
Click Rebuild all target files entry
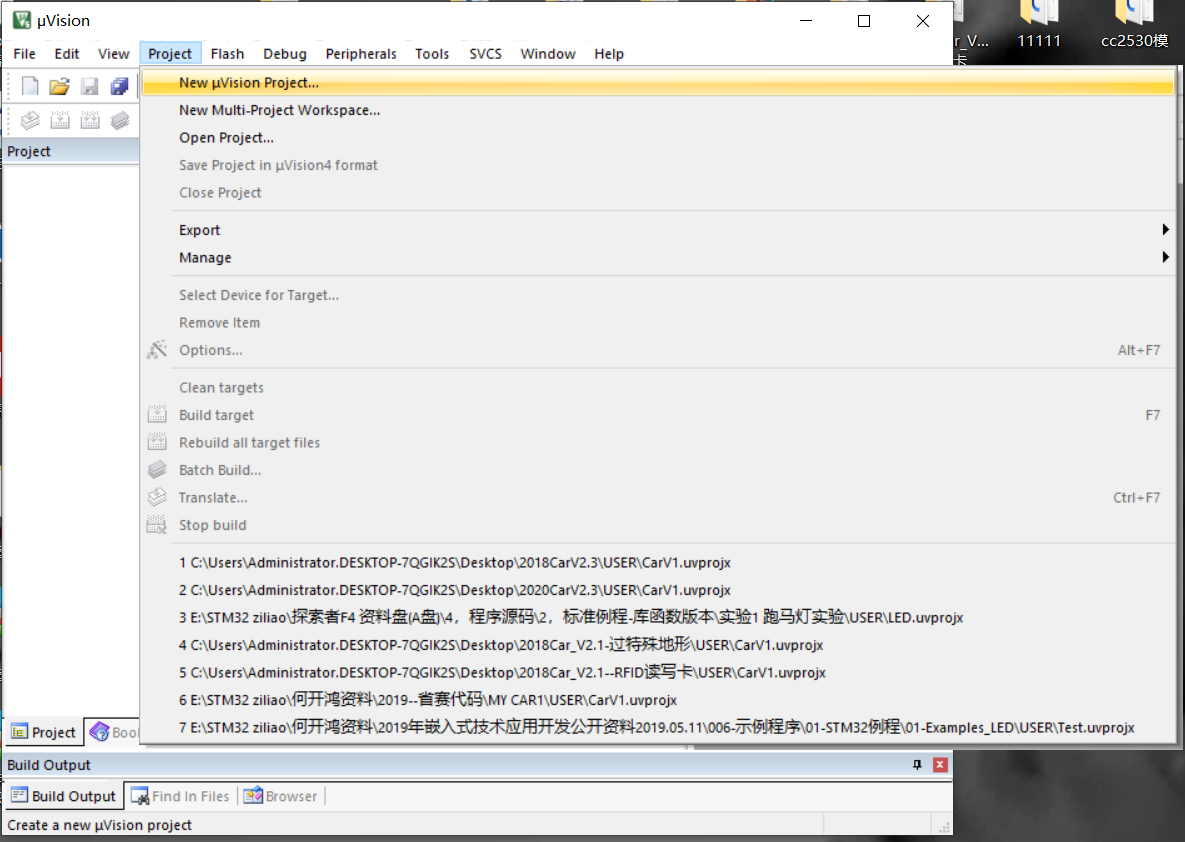[658, 442]
